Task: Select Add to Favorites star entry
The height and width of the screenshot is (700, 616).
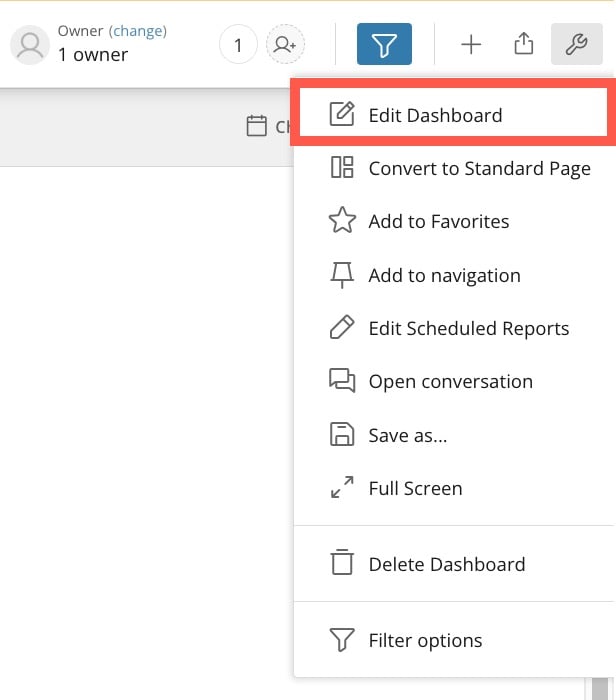Action: [454, 221]
